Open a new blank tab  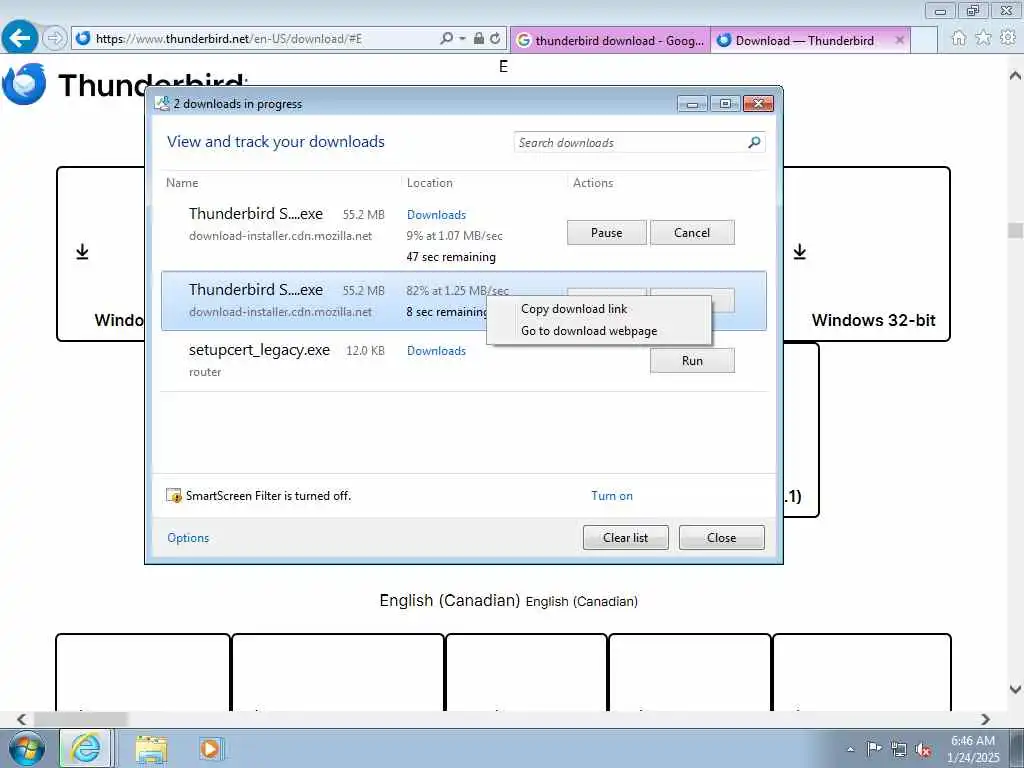tap(923, 40)
